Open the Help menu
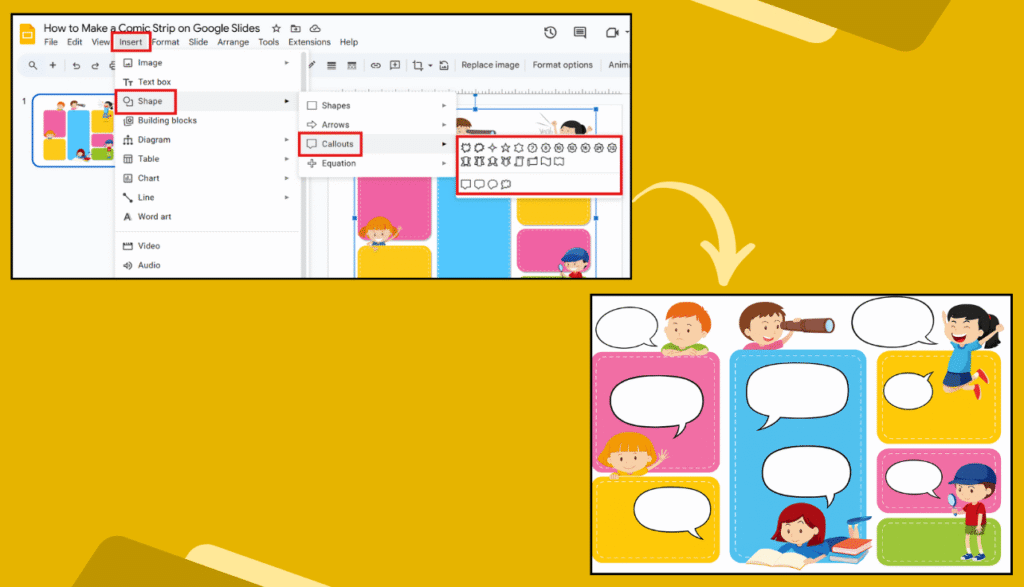Viewport: 1024px width, 587px height. click(349, 42)
